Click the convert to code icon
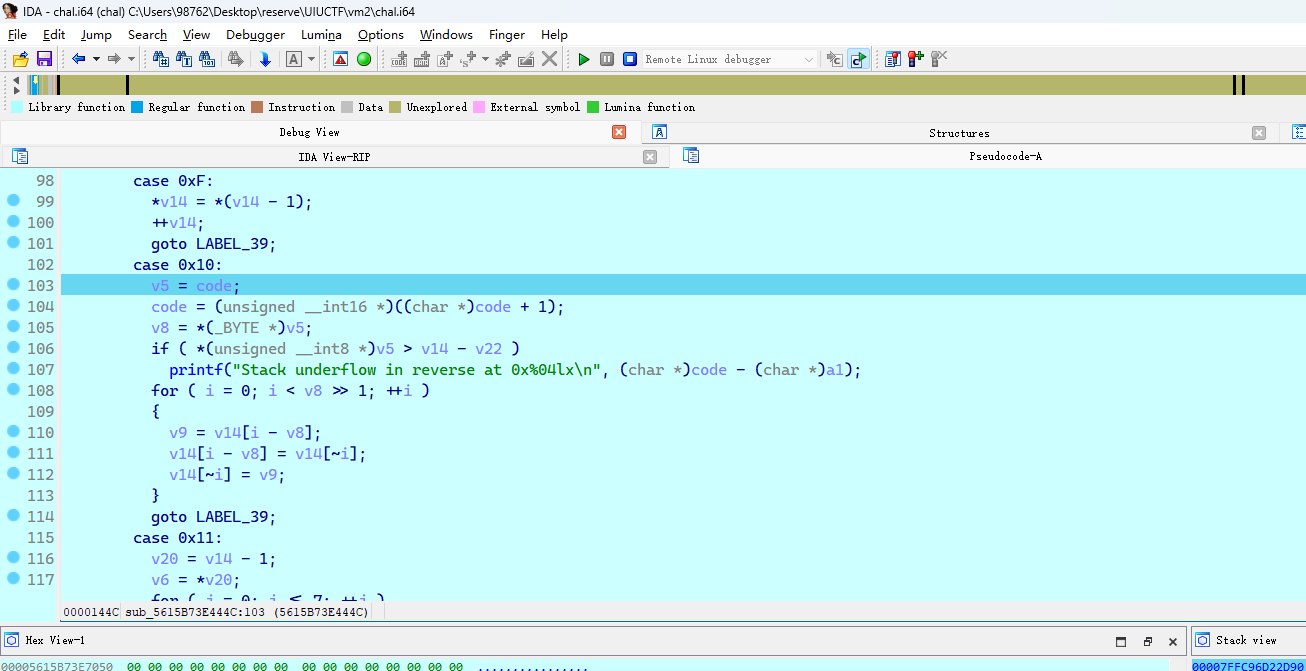The width and height of the screenshot is (1306, 671). click(x=399, y=59)
